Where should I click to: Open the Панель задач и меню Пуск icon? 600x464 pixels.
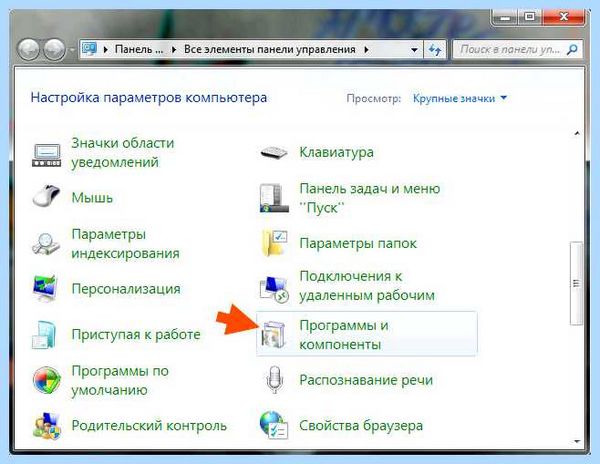274,198
